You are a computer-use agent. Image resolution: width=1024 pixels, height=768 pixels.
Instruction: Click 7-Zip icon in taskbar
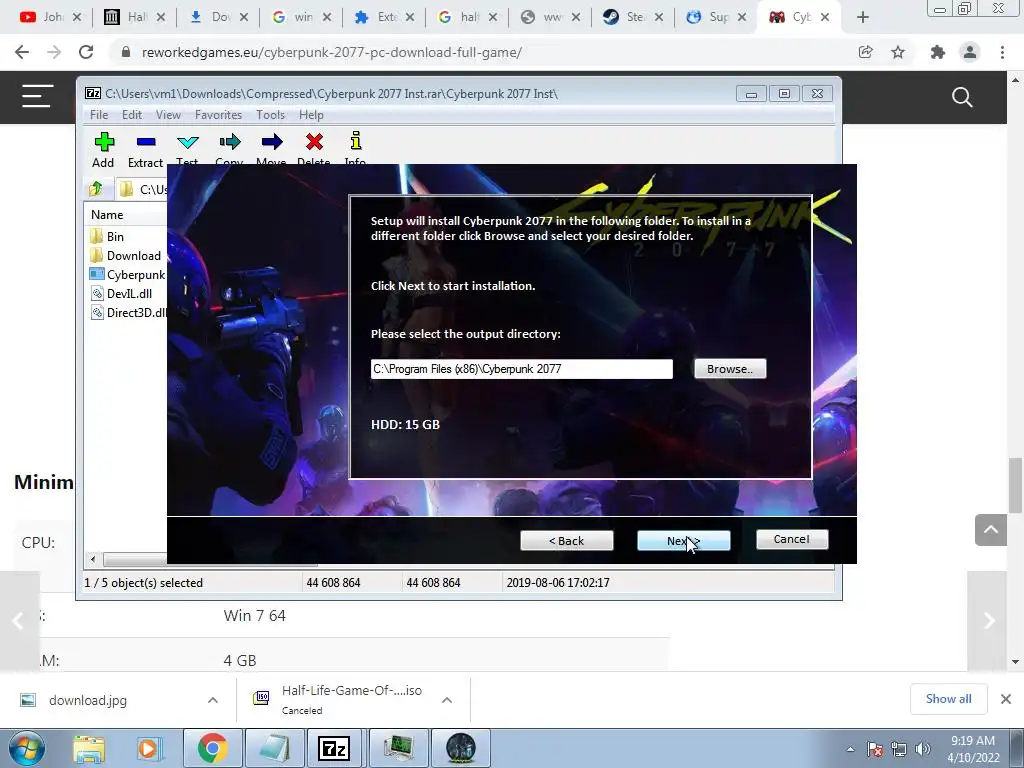334,748
